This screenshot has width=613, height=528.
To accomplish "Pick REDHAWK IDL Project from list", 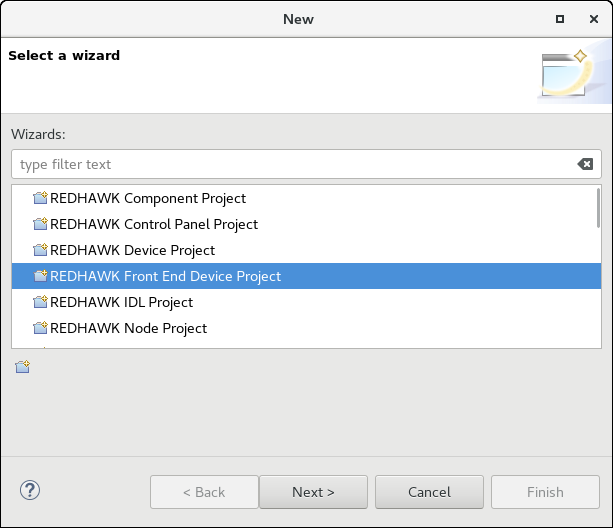I will click(x=121, y=302).
